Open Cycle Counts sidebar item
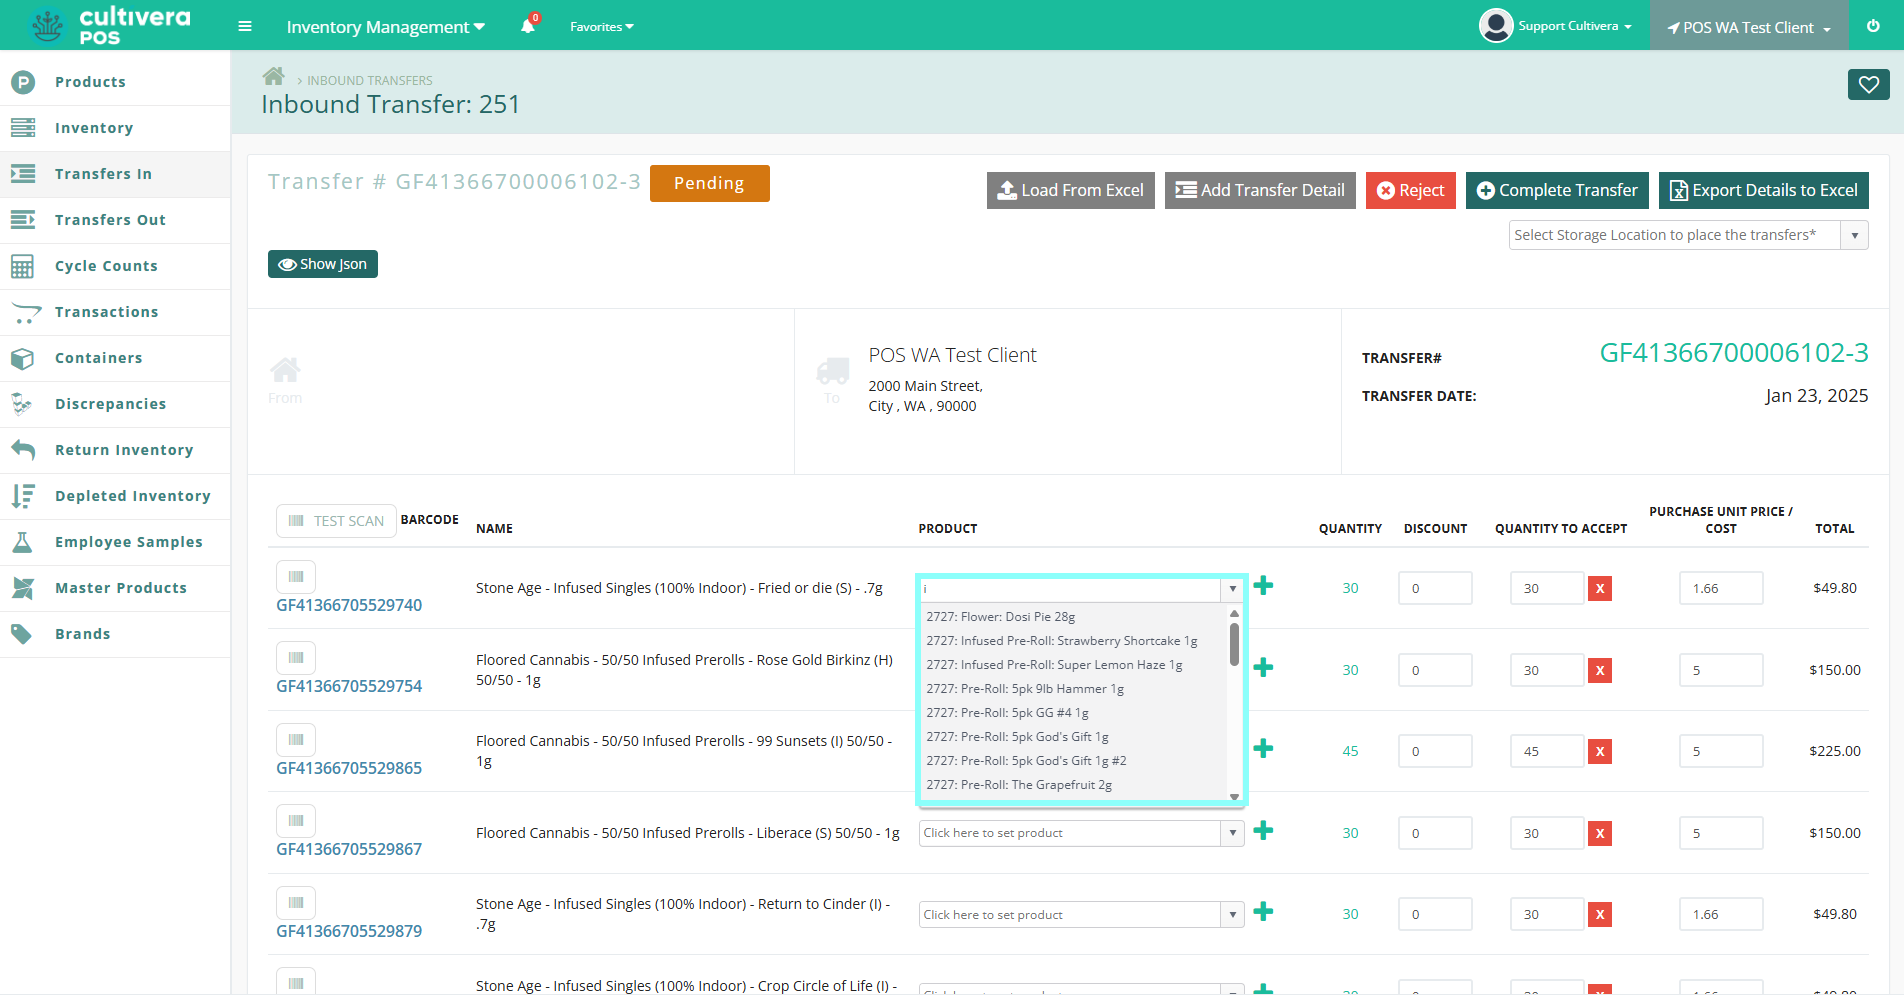The height and width of the screenshot is (996, 1904). pyautogui.click(x=115, y=266)
